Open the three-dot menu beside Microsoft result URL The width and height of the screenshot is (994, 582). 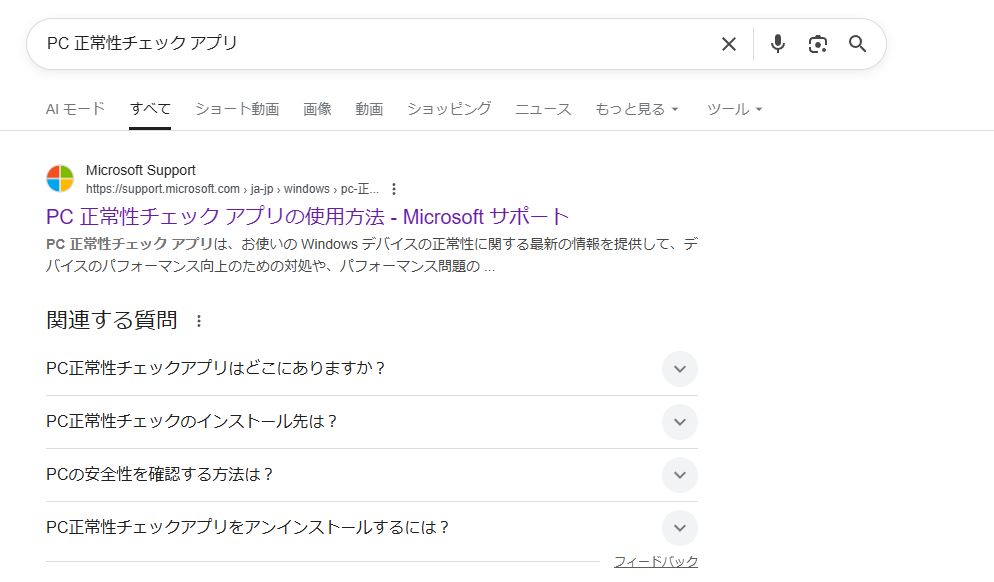[x=394, y=189]
